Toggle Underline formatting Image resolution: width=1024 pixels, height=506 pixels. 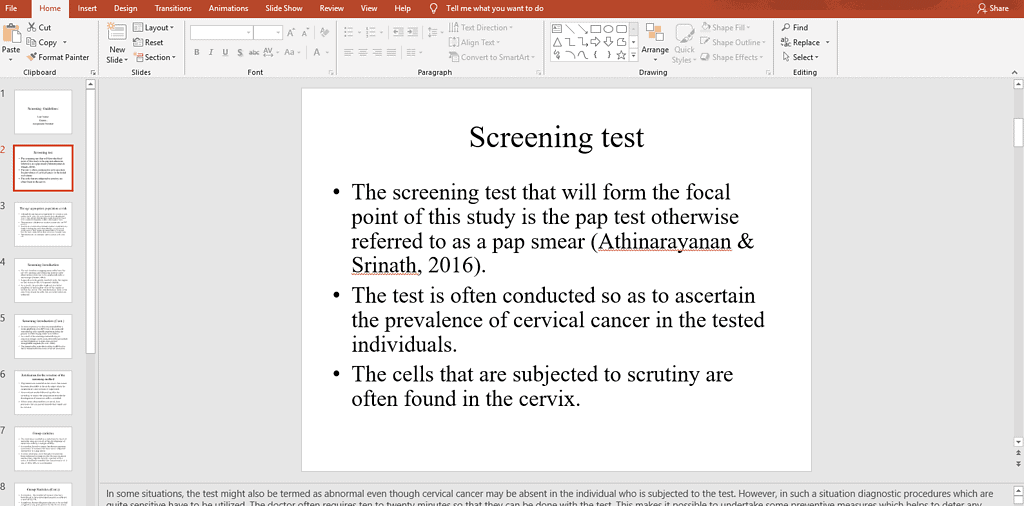[x=225, y=52]
